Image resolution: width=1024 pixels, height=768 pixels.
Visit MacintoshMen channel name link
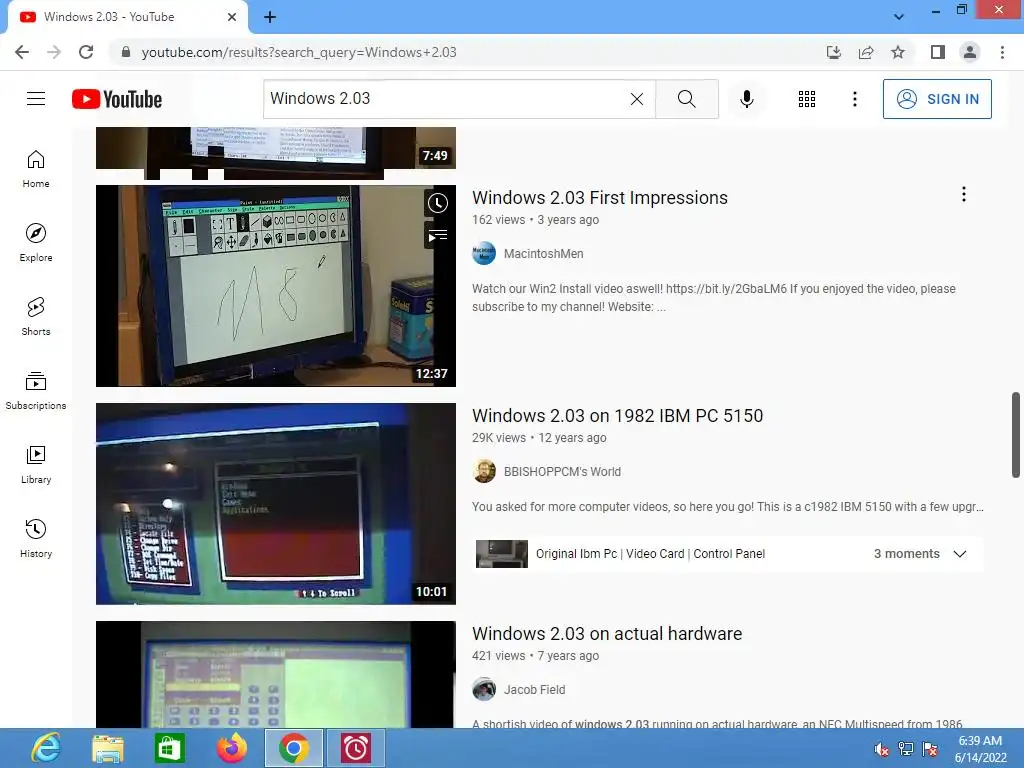(x=543, y=253)
